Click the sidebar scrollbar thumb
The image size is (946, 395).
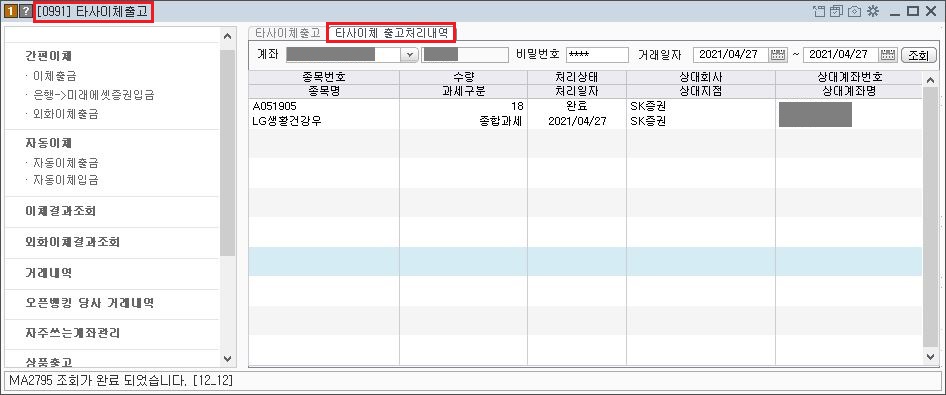coord(227,153)
